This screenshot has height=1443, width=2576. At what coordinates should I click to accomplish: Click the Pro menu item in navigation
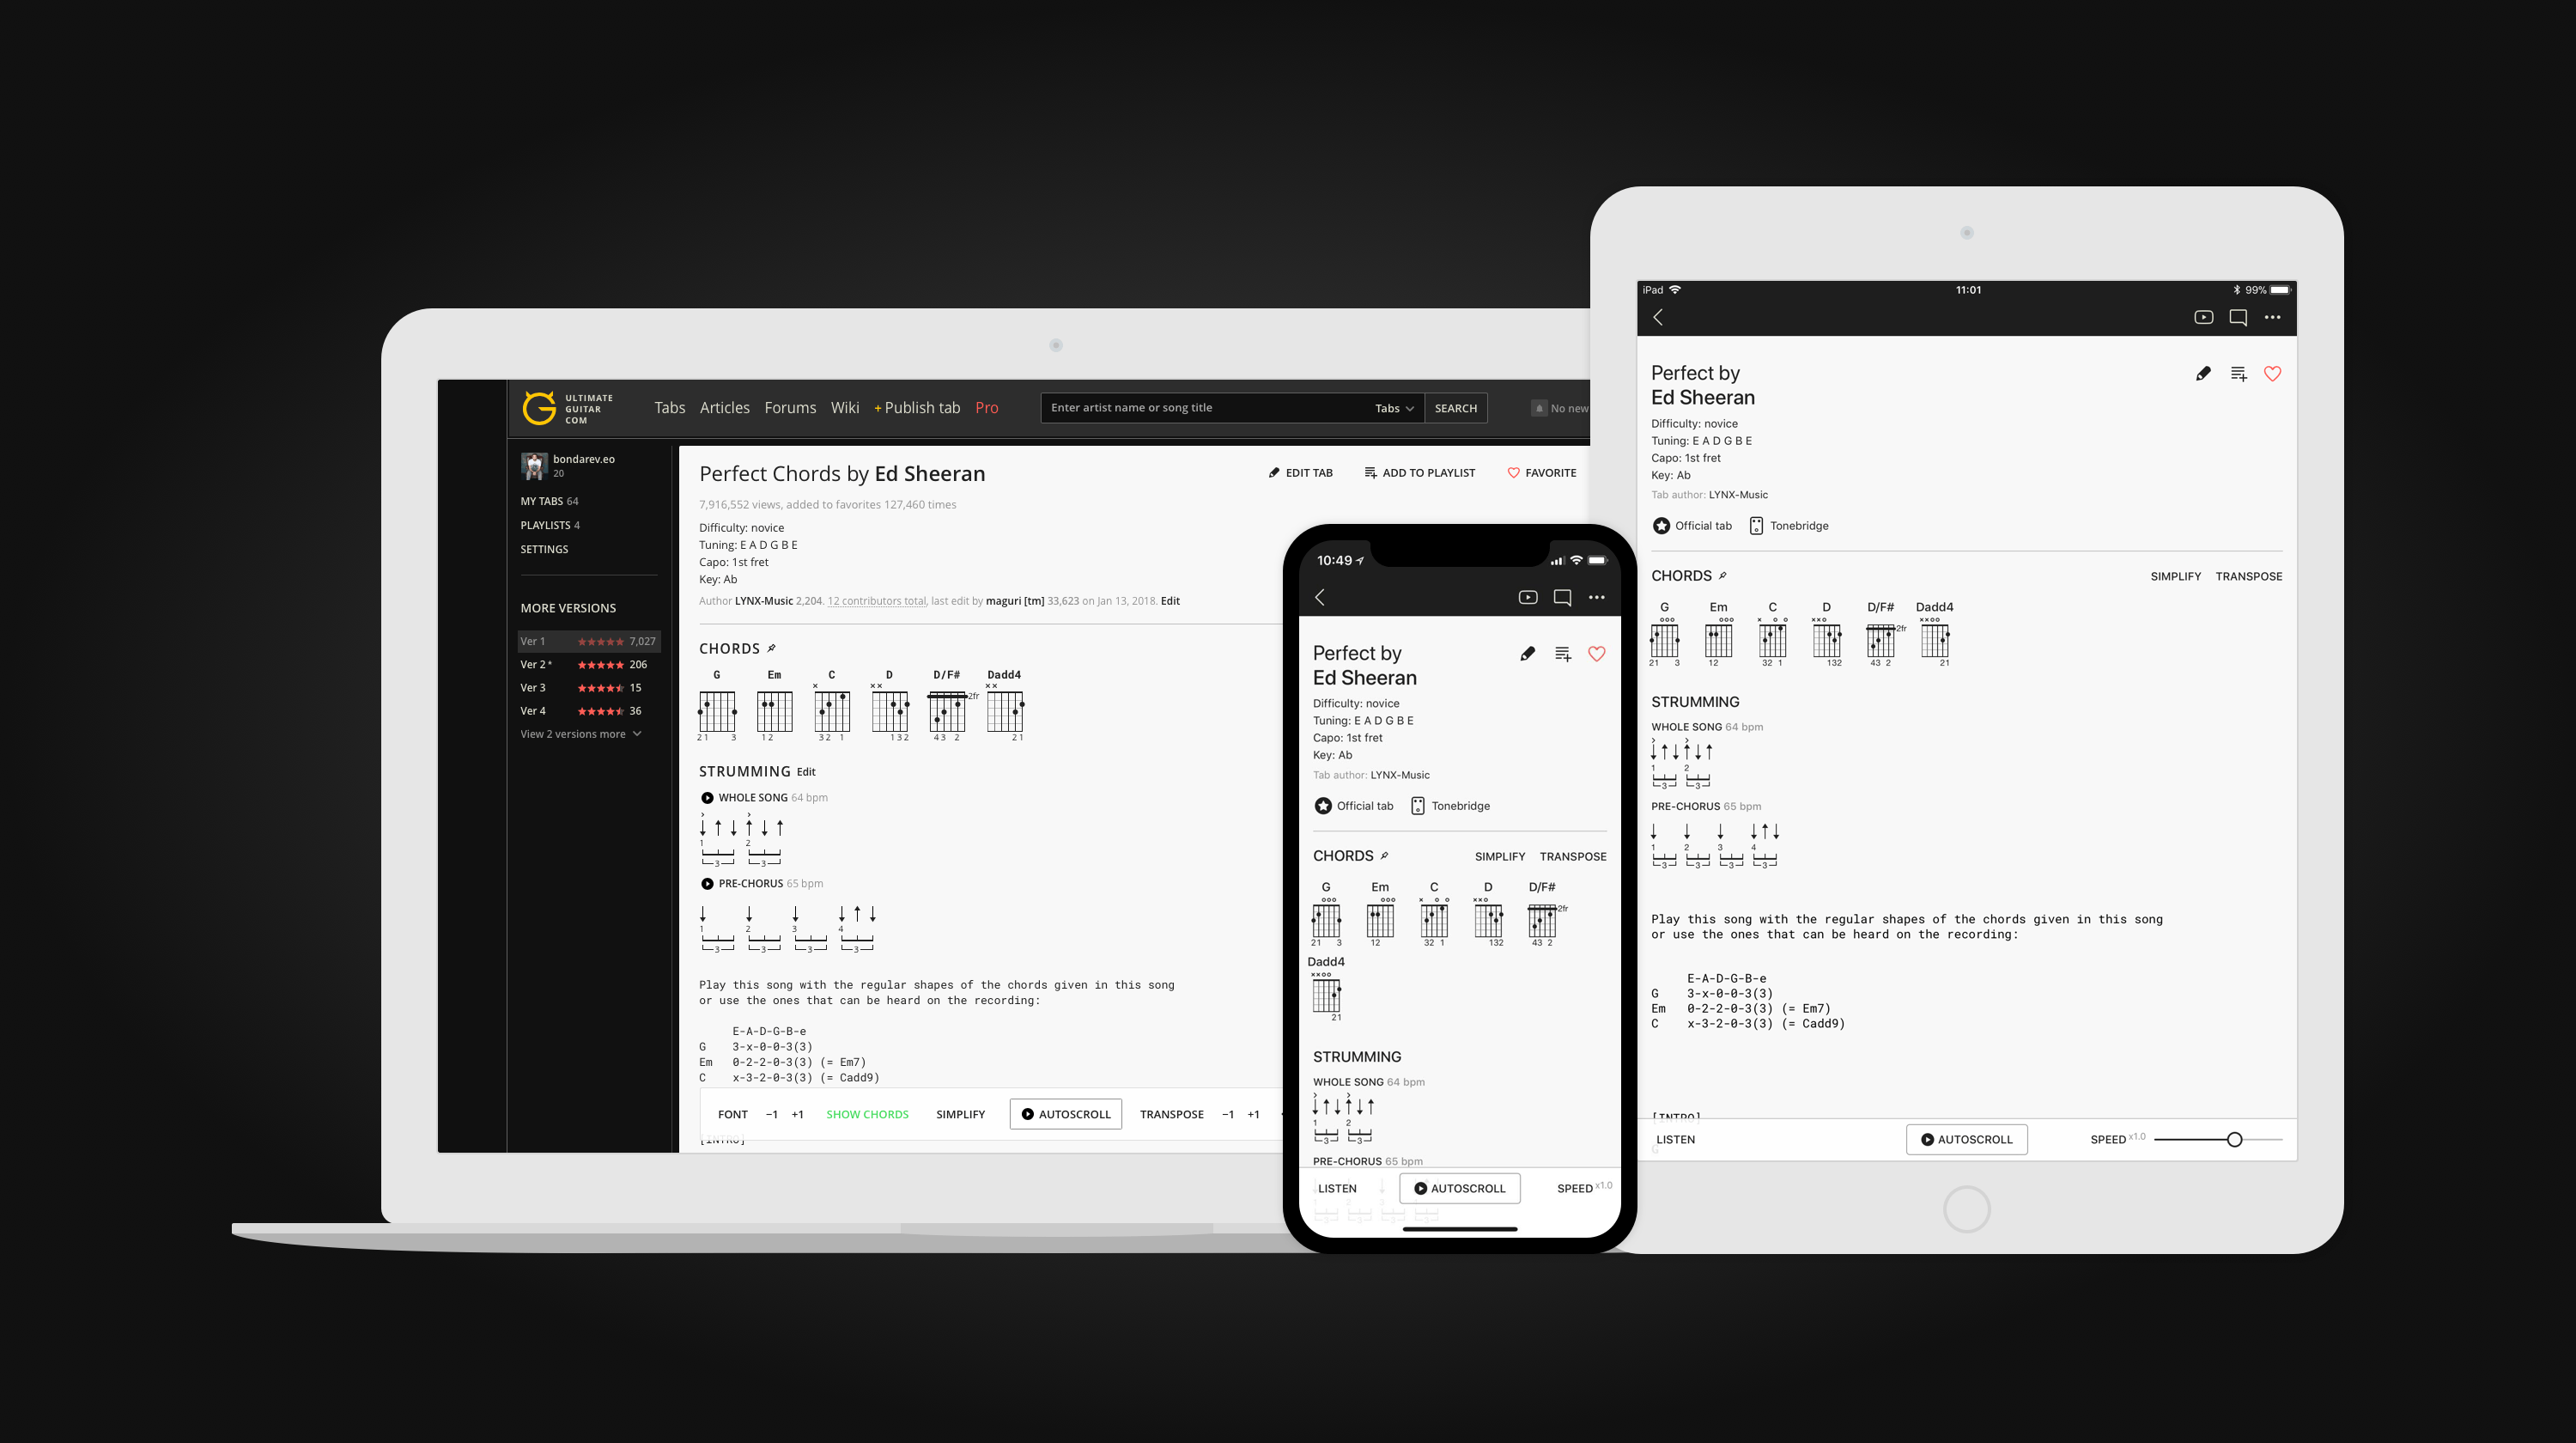(987, 407)
